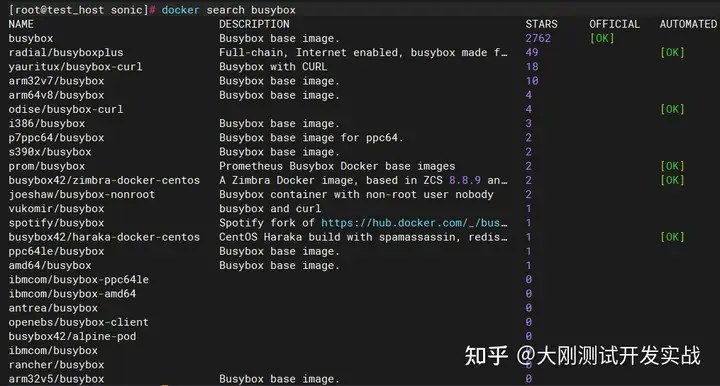This screenshot has width=720, height=386.
Task: Select the DESCRIPTION column header
Action: (x=254, y=24)
